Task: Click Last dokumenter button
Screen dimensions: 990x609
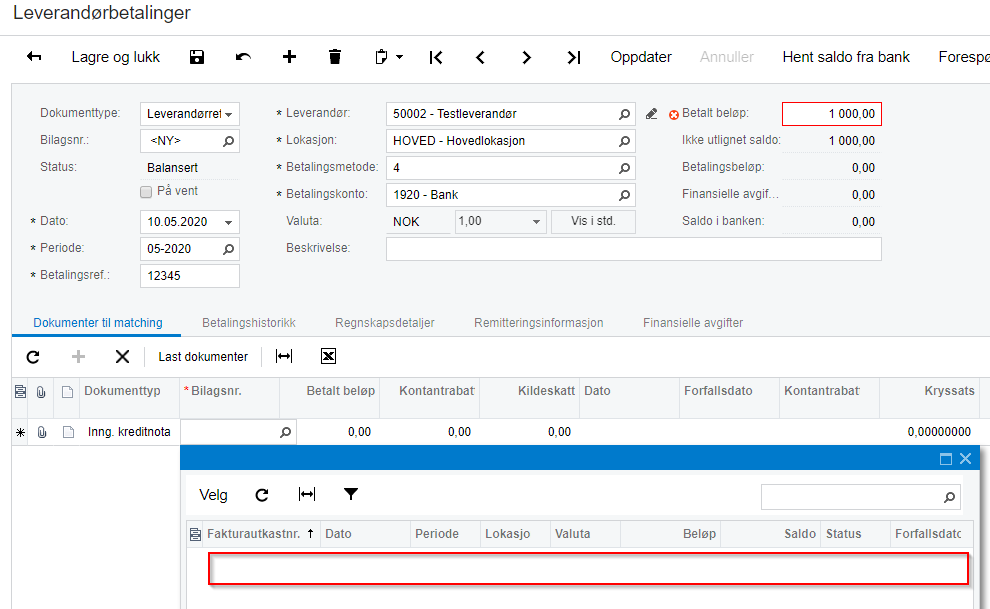Action: (203, 357)
